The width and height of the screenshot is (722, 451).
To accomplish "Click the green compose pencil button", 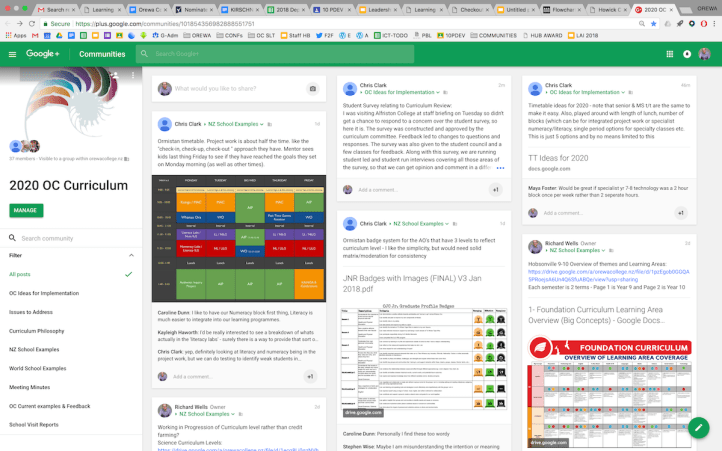I will (x=699, y=427).
